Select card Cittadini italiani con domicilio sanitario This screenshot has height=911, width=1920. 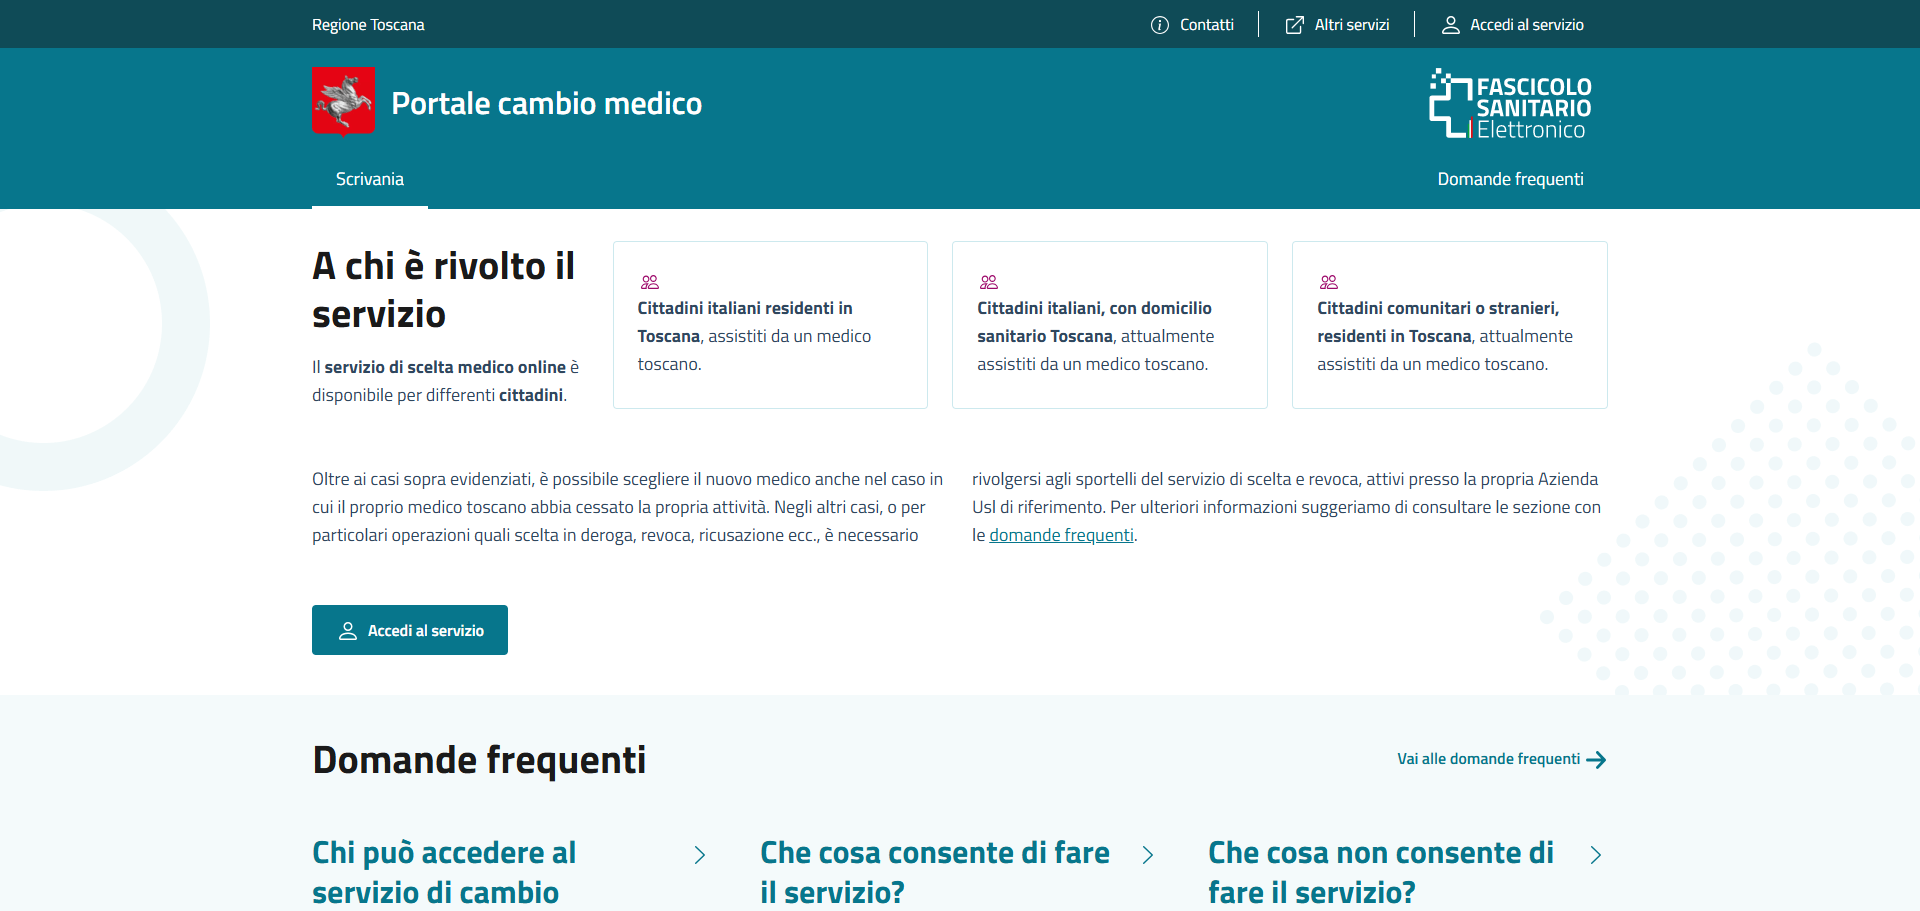(1110, 325)
